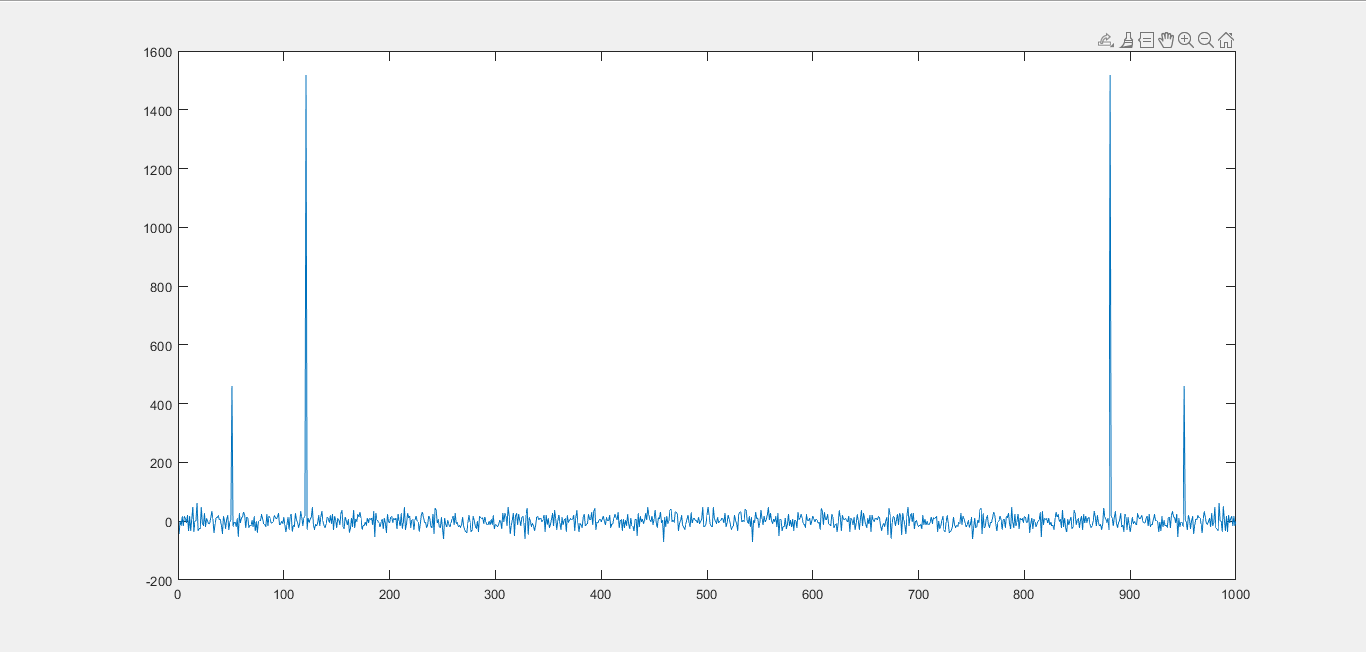Viewport: 1366px width, 652px height.
Task: Click the y-axis tick label 800
Action: (162, 287)
